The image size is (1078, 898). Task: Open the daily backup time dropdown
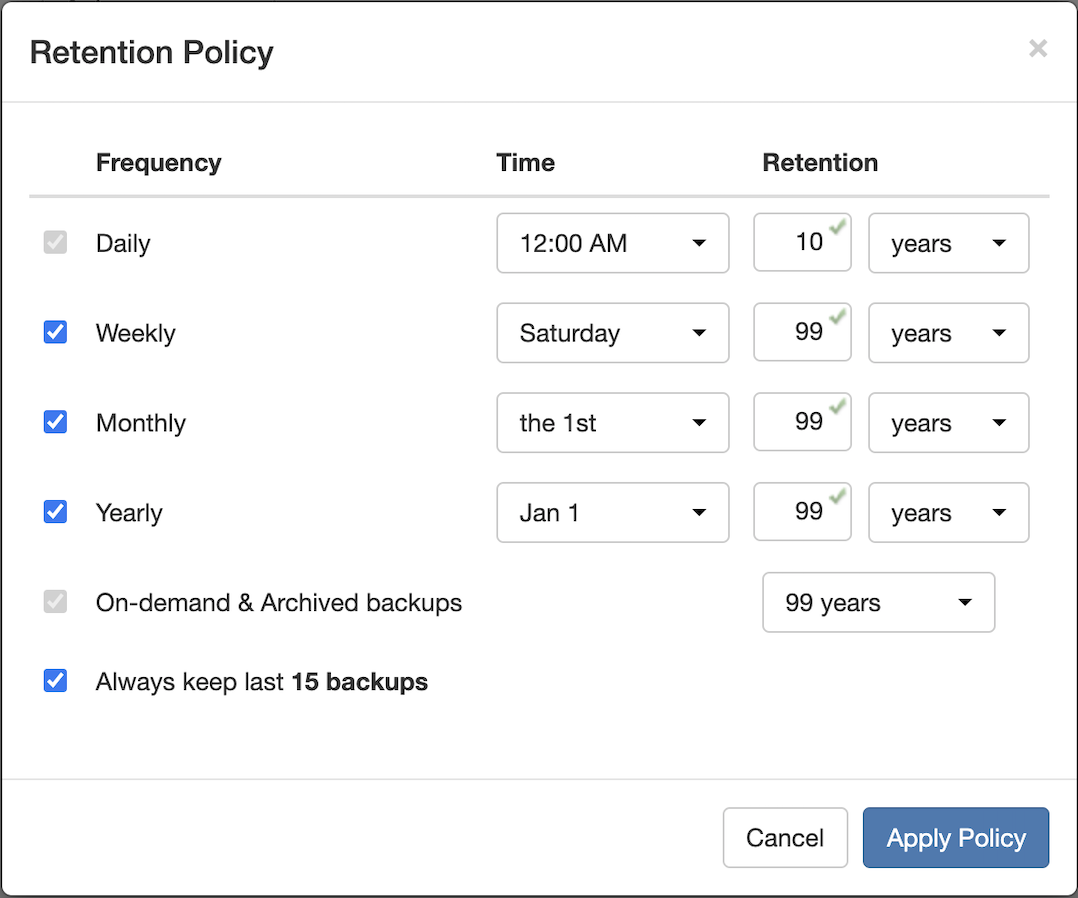(612, 243)
